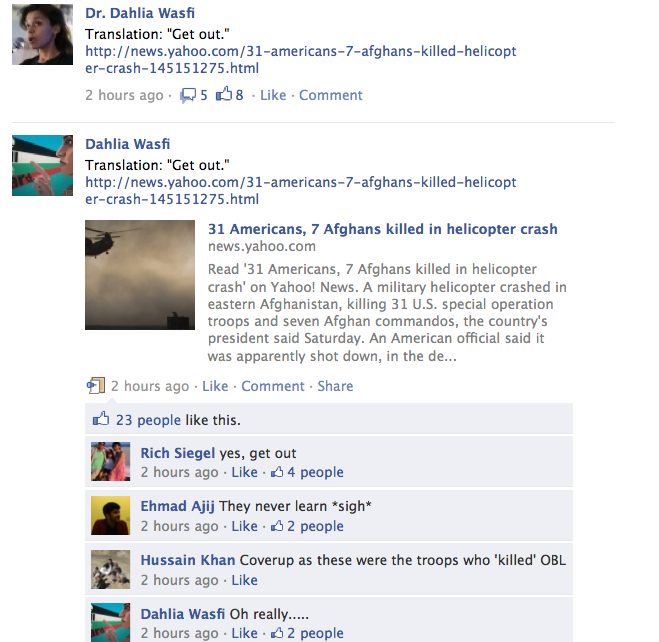
Task: View the 23 people who like this
Action: 148,420
